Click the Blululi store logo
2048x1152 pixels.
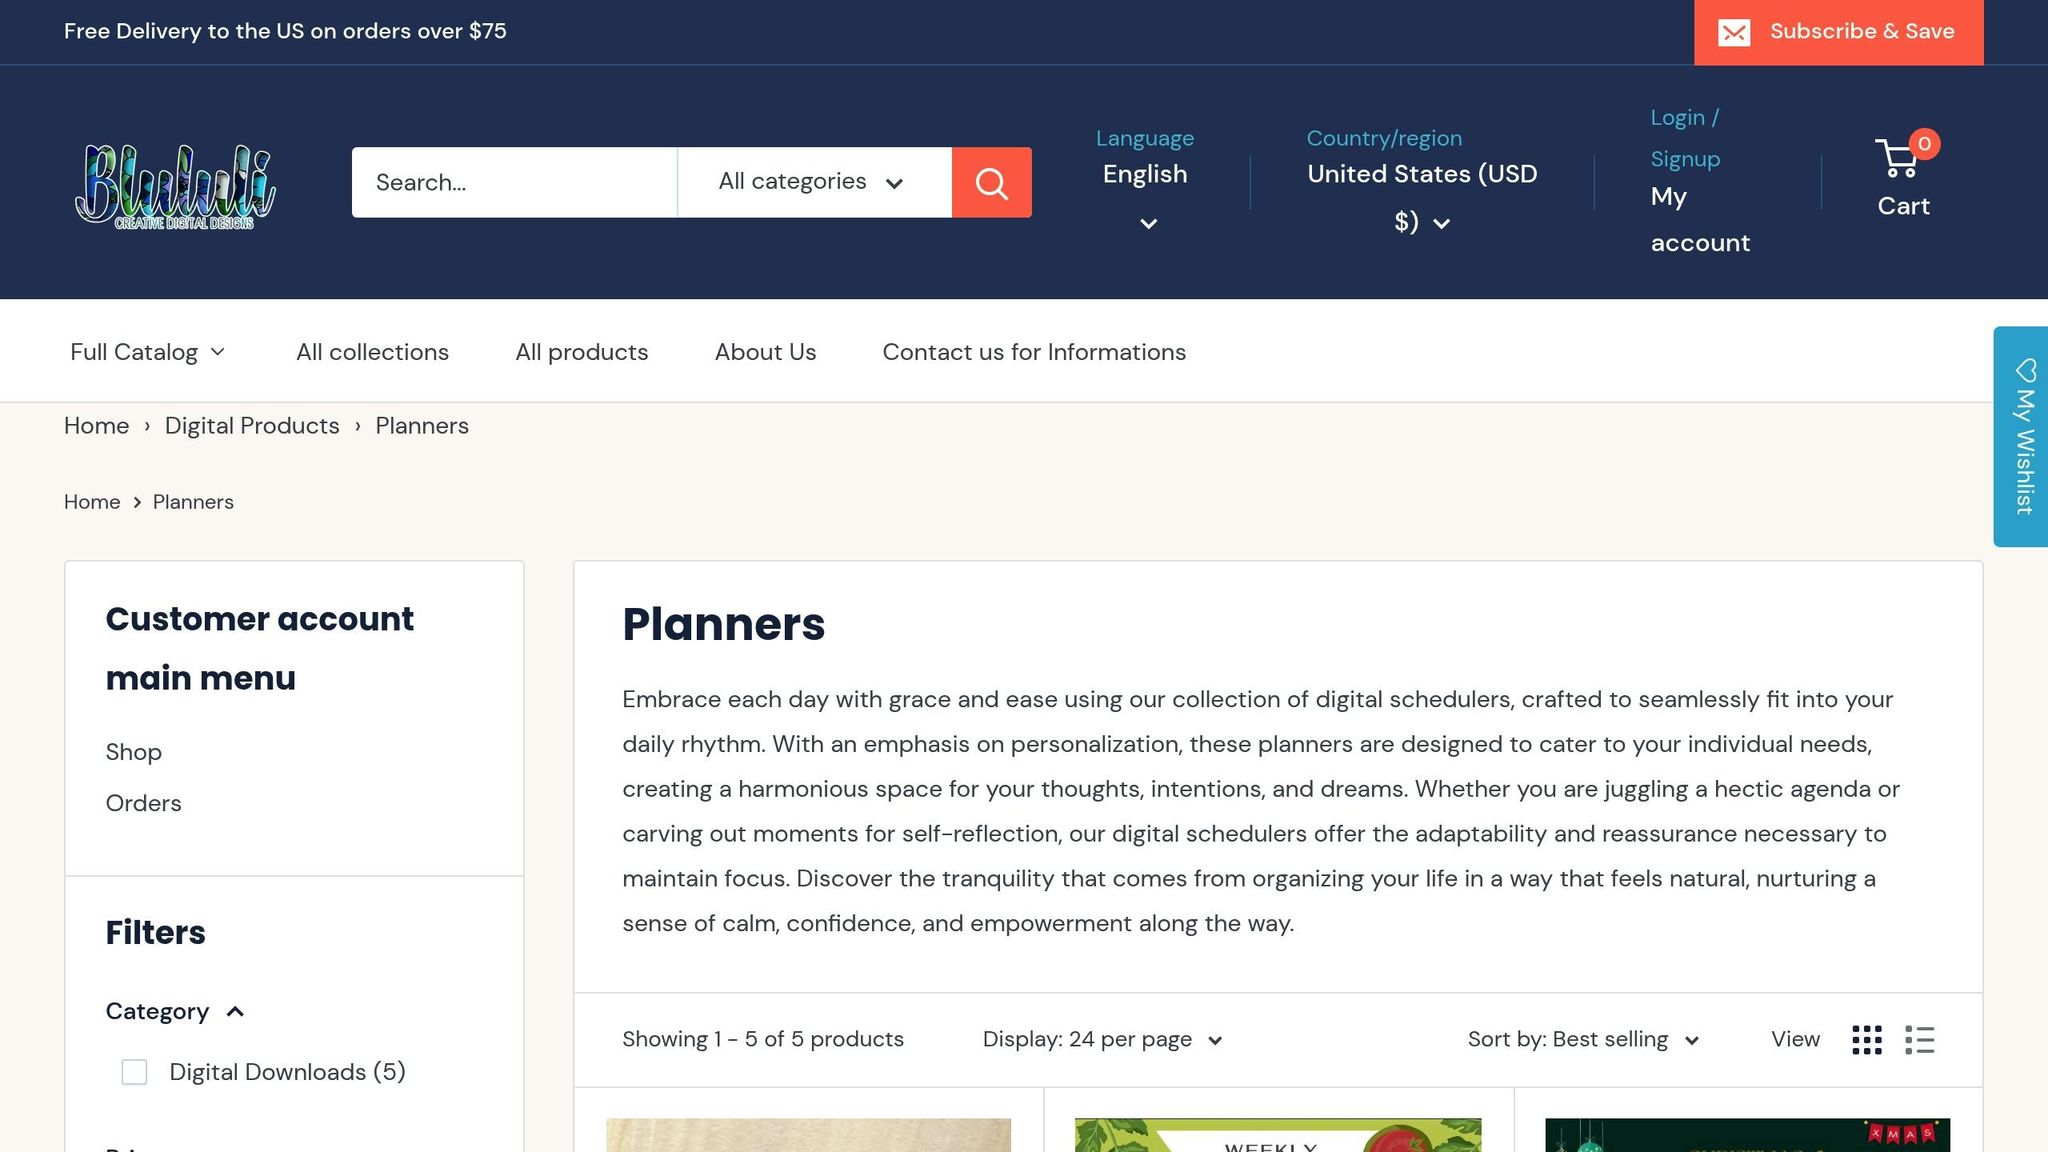[x=175, y=184]
